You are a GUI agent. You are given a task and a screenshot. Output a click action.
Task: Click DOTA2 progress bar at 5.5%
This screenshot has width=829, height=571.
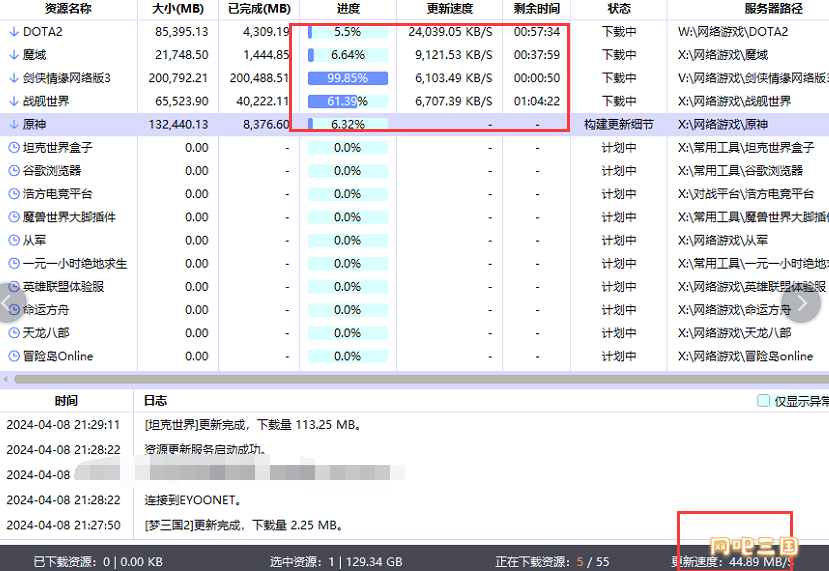coord(348,32)
